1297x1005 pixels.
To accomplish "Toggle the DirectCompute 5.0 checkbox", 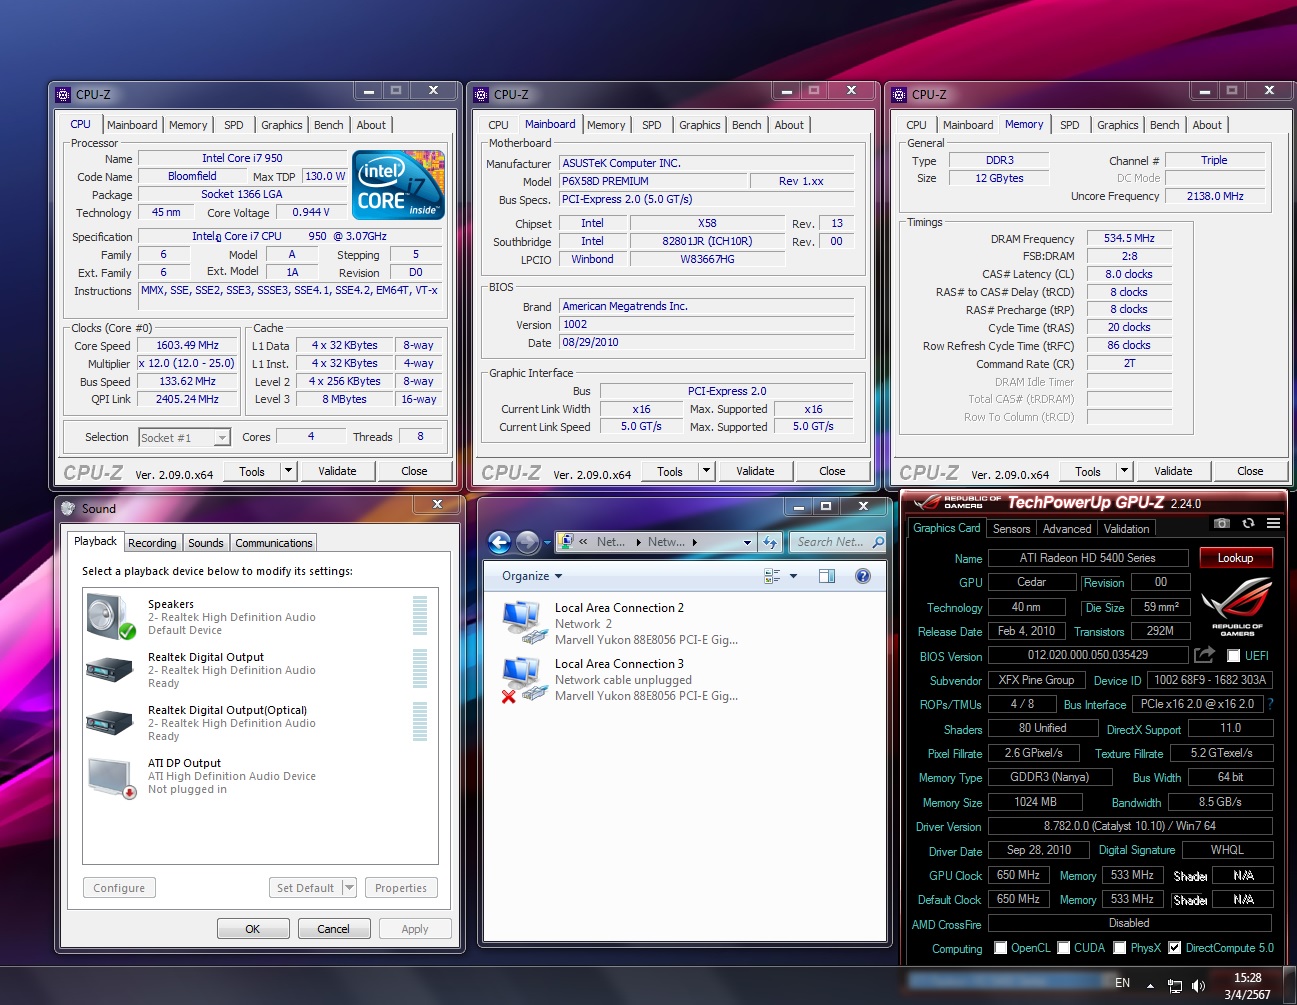I will tap(1175, 948).
